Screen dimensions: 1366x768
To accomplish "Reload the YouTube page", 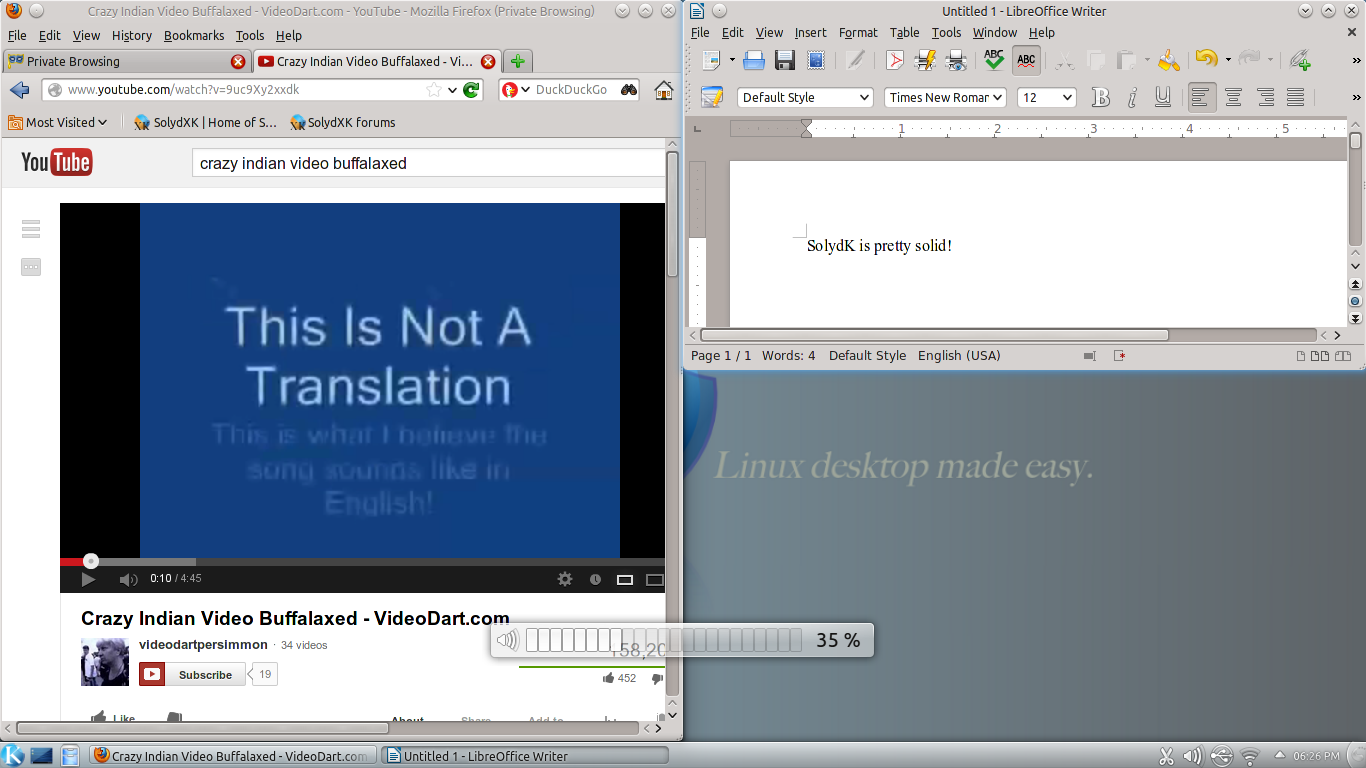I will (471, 90).
